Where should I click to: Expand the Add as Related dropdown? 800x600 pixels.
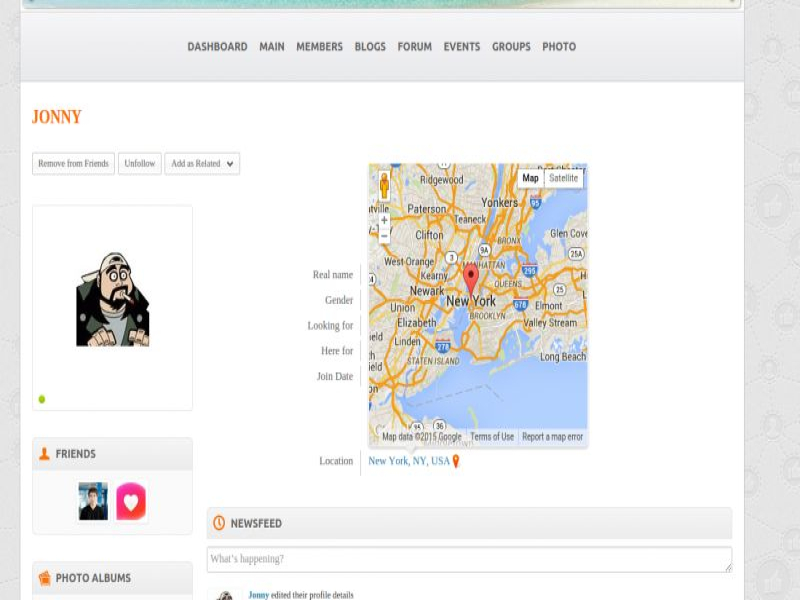coord(202,164)
